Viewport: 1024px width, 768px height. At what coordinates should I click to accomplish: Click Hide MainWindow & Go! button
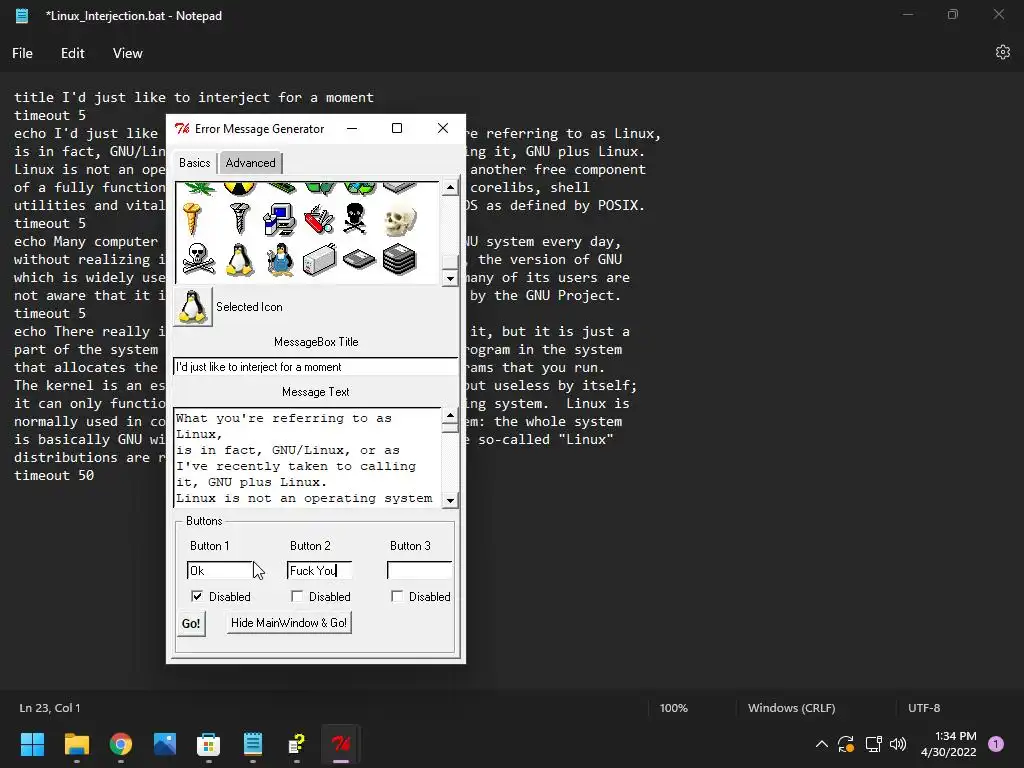289,623
